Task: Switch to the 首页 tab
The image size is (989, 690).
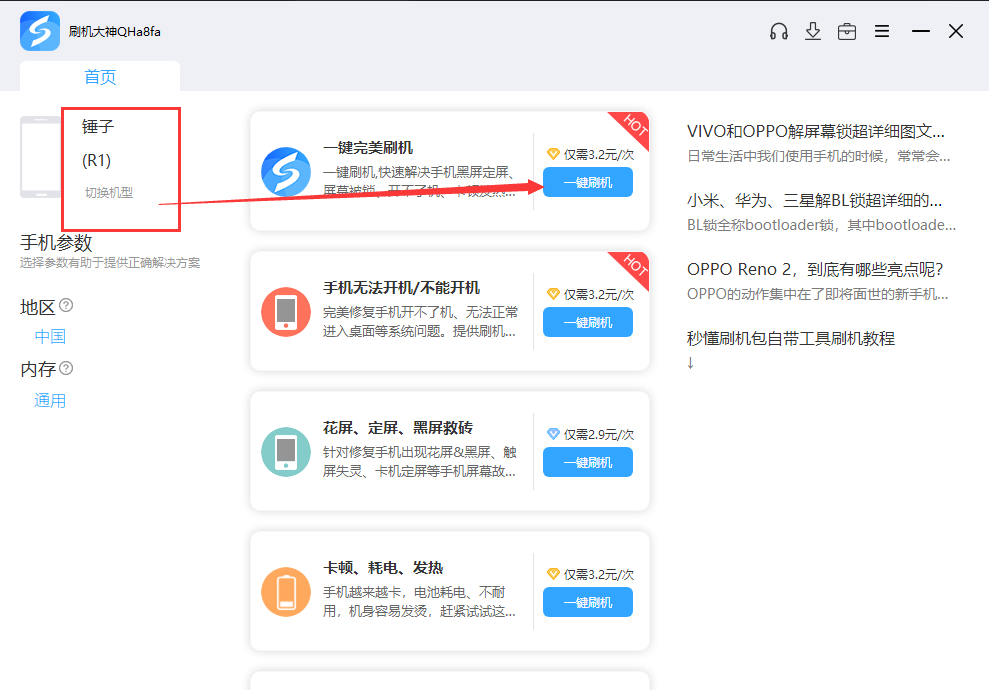Action: tap(100, 76)
